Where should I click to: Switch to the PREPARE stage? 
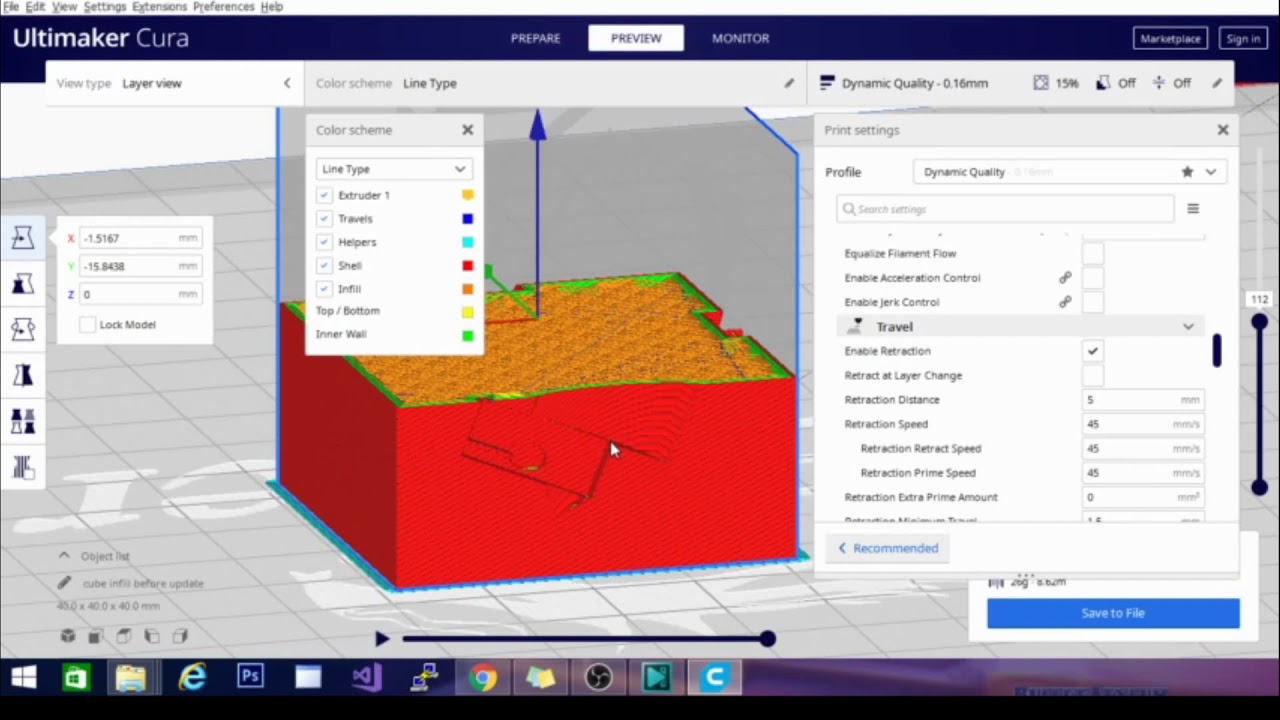coord(536,38)
